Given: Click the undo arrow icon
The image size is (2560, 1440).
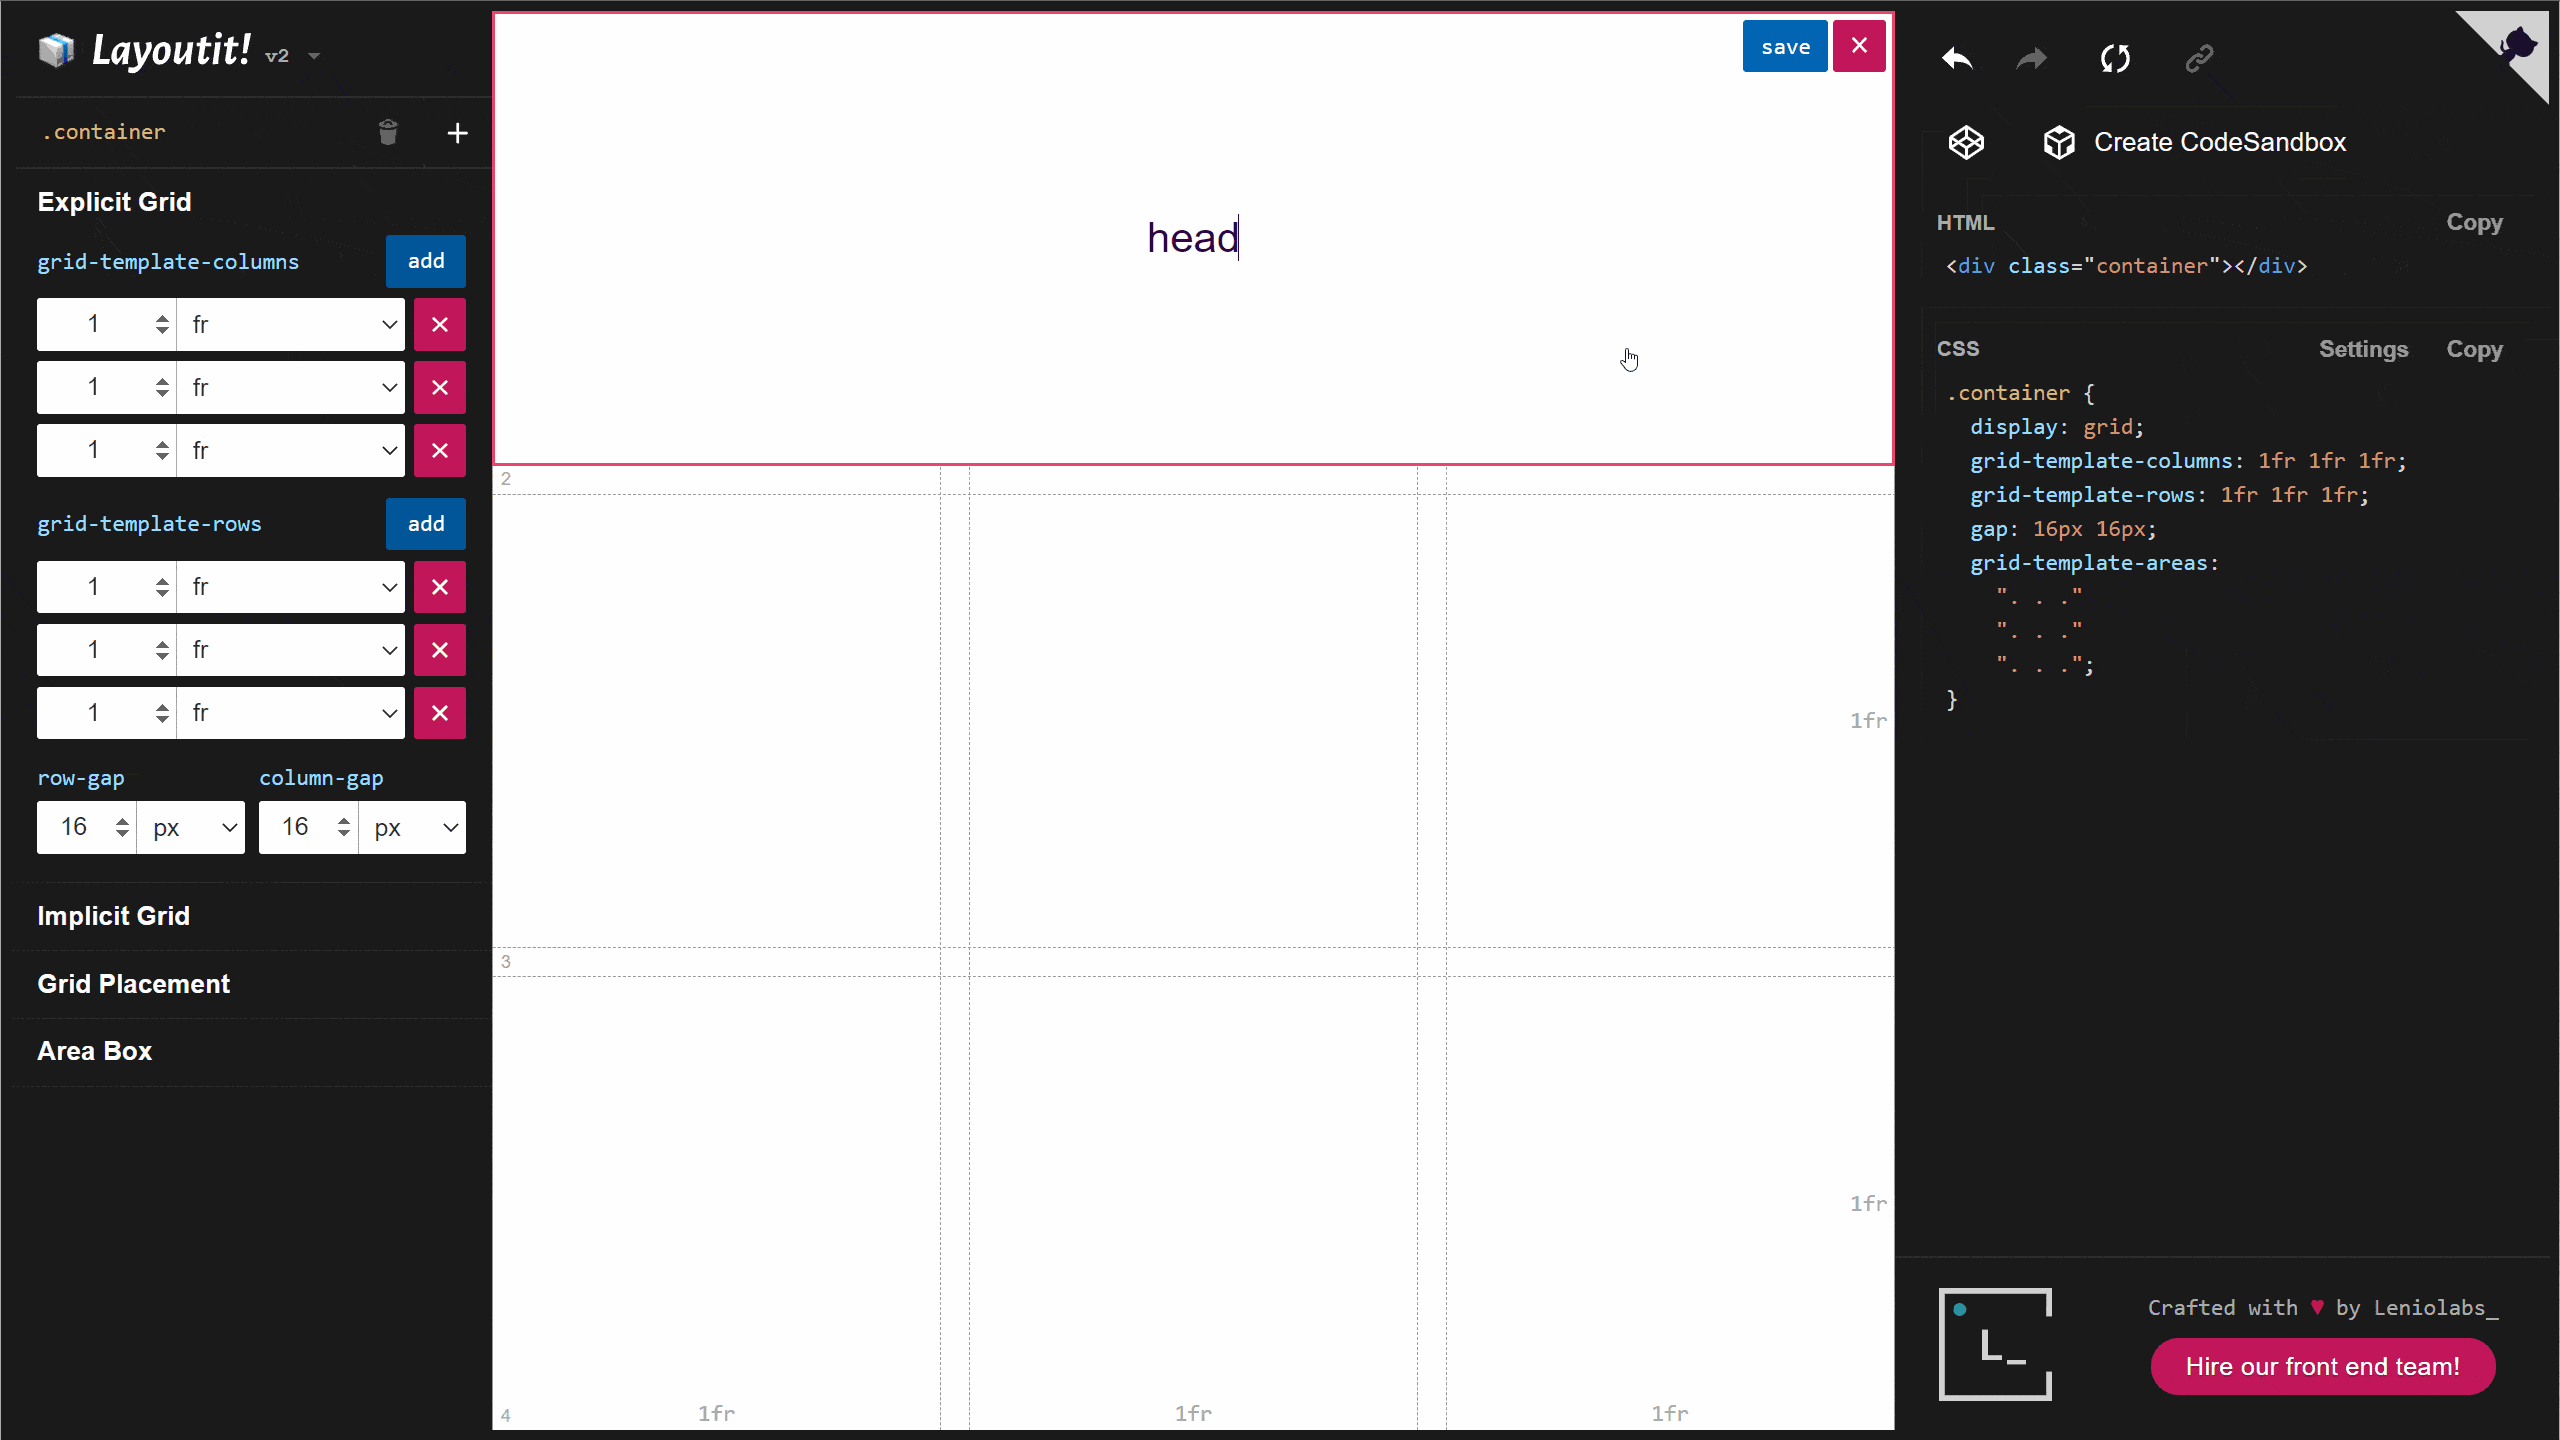Looking at the screenshot, I should (x=1956, y=58).
